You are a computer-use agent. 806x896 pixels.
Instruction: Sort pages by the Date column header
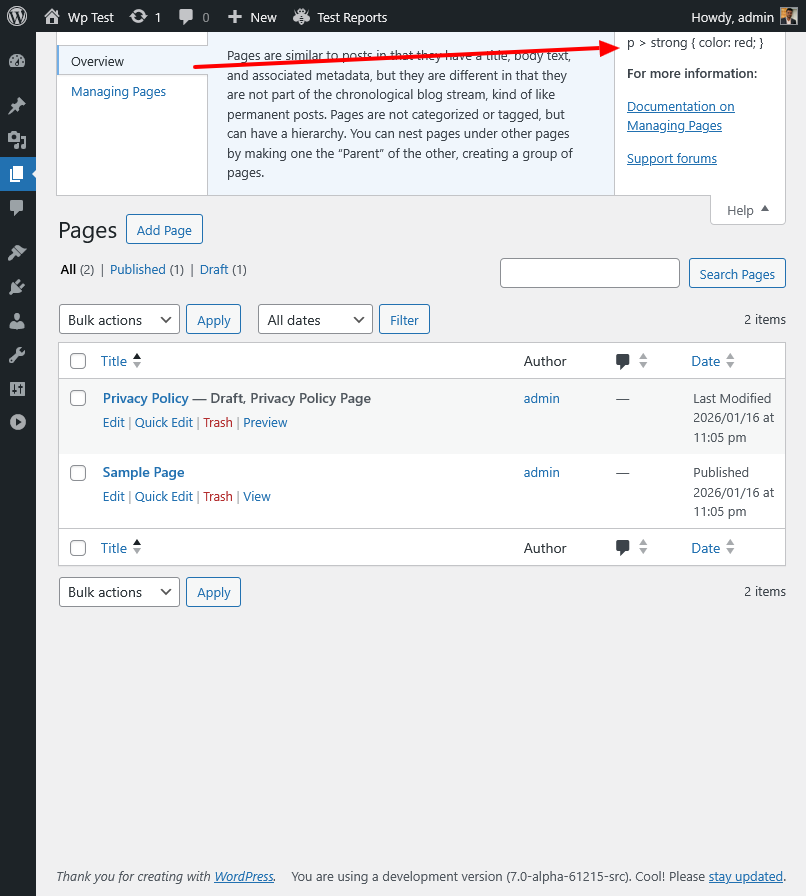coord(705,361)
